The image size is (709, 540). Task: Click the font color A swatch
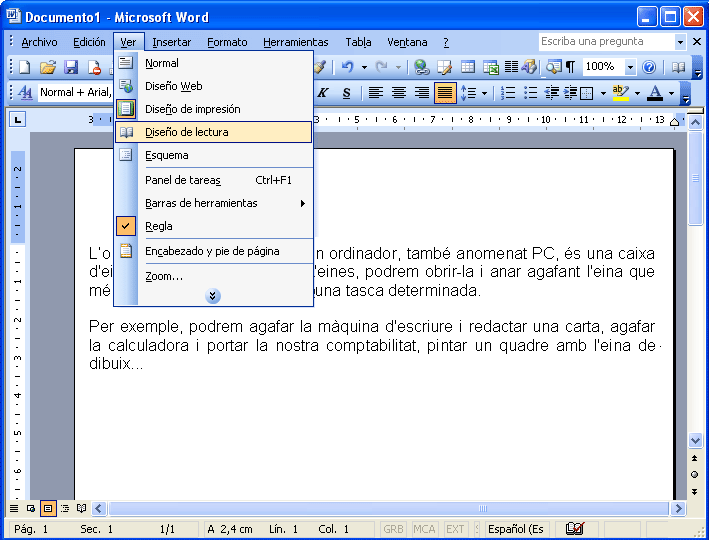tap(654, 93)
